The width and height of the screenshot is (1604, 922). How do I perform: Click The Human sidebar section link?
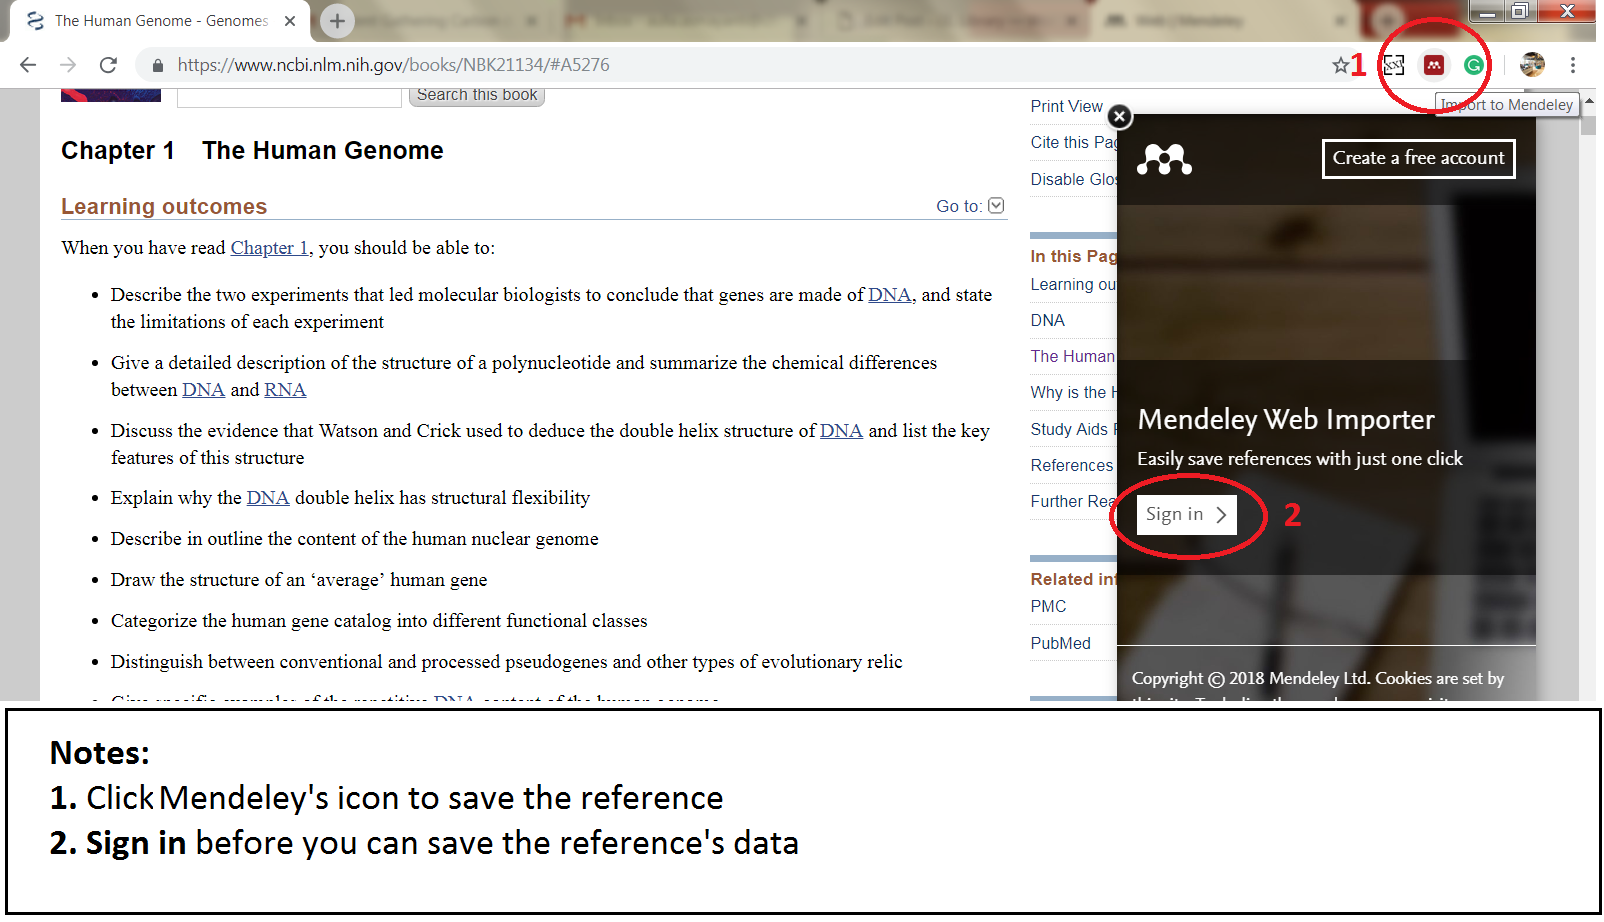1072,356
